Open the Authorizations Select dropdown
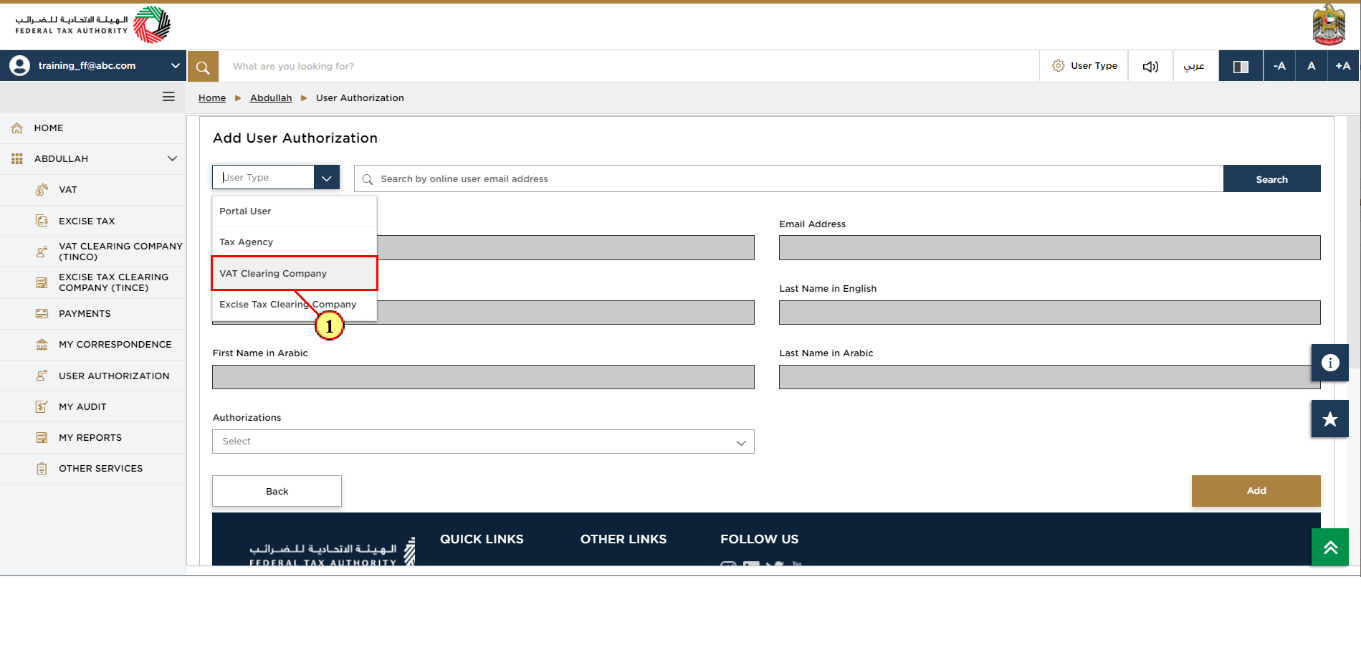 click(483, 441)
